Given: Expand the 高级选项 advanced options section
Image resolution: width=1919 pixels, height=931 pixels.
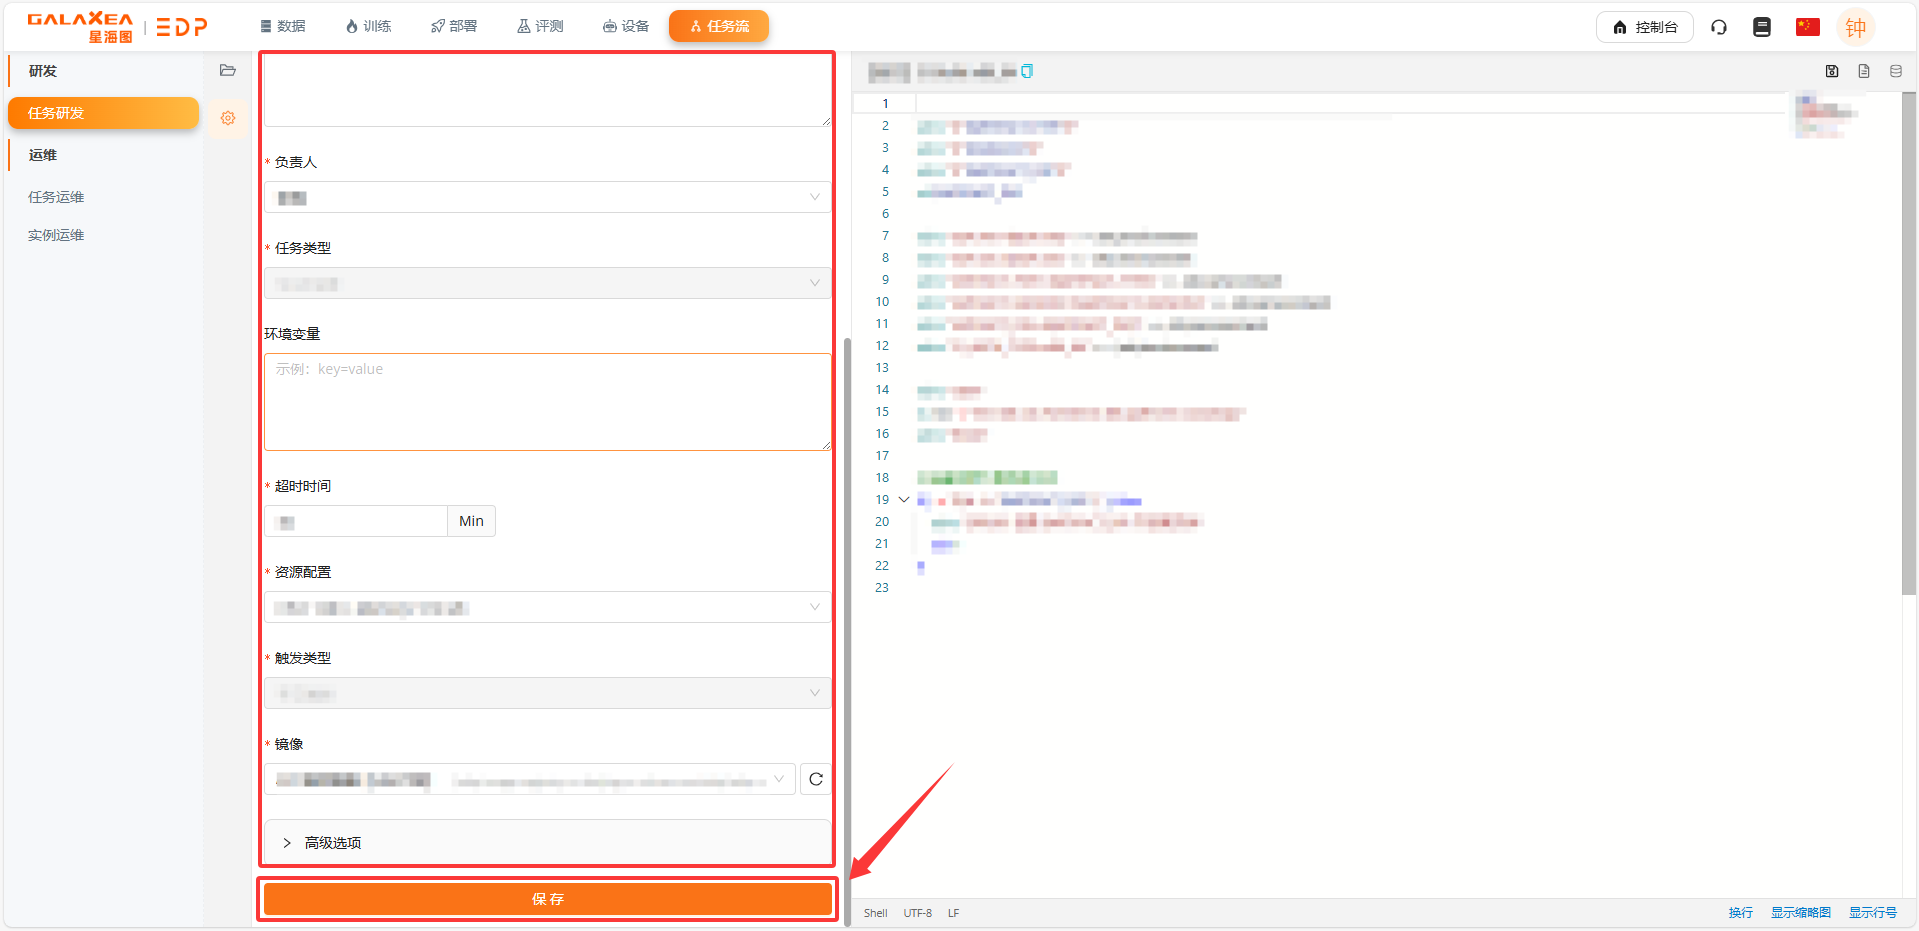Looking at the screenshot, I should pos(333,843).
